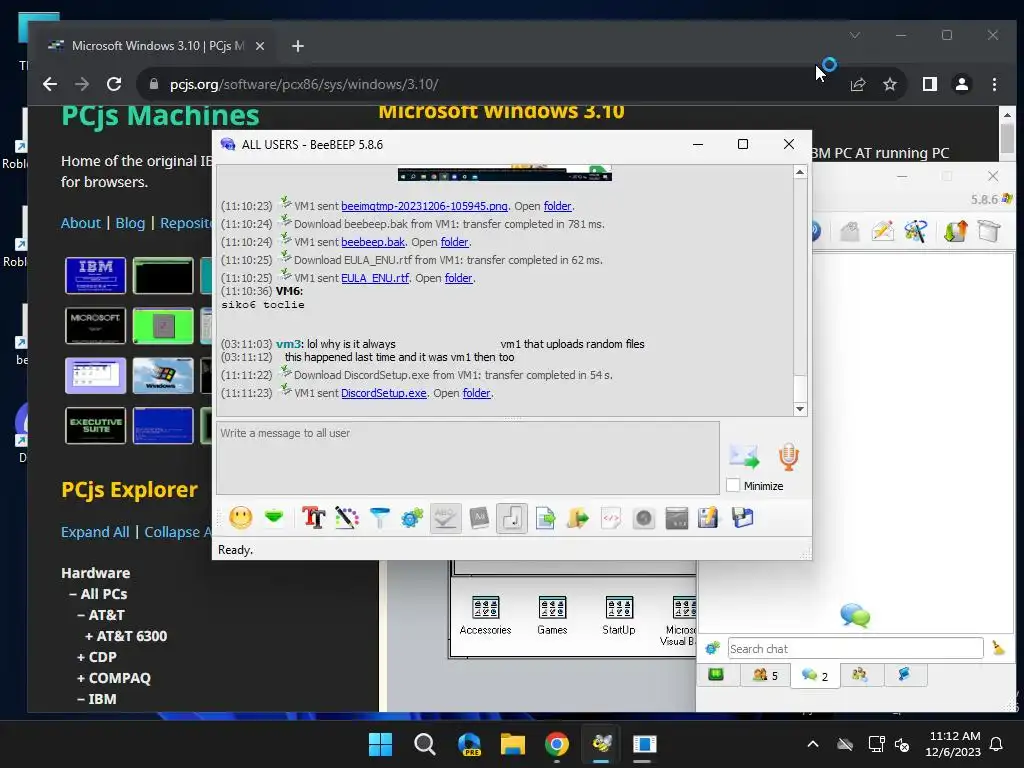Switch to the users tab showing 5
1024x768 pixels.
click(x=765, y=675)
